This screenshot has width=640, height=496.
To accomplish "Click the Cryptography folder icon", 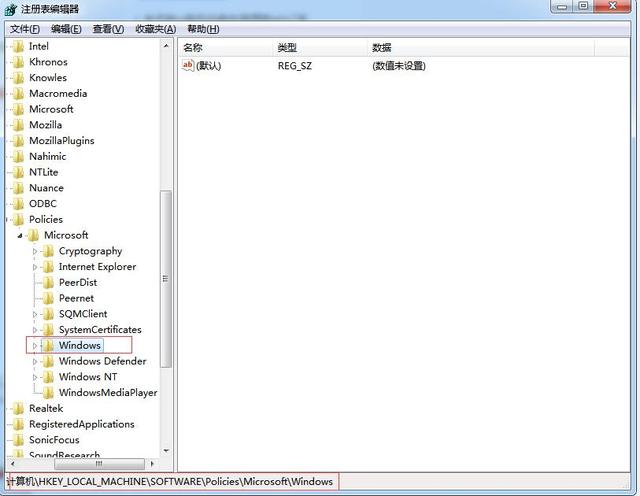I will [48, 251].
